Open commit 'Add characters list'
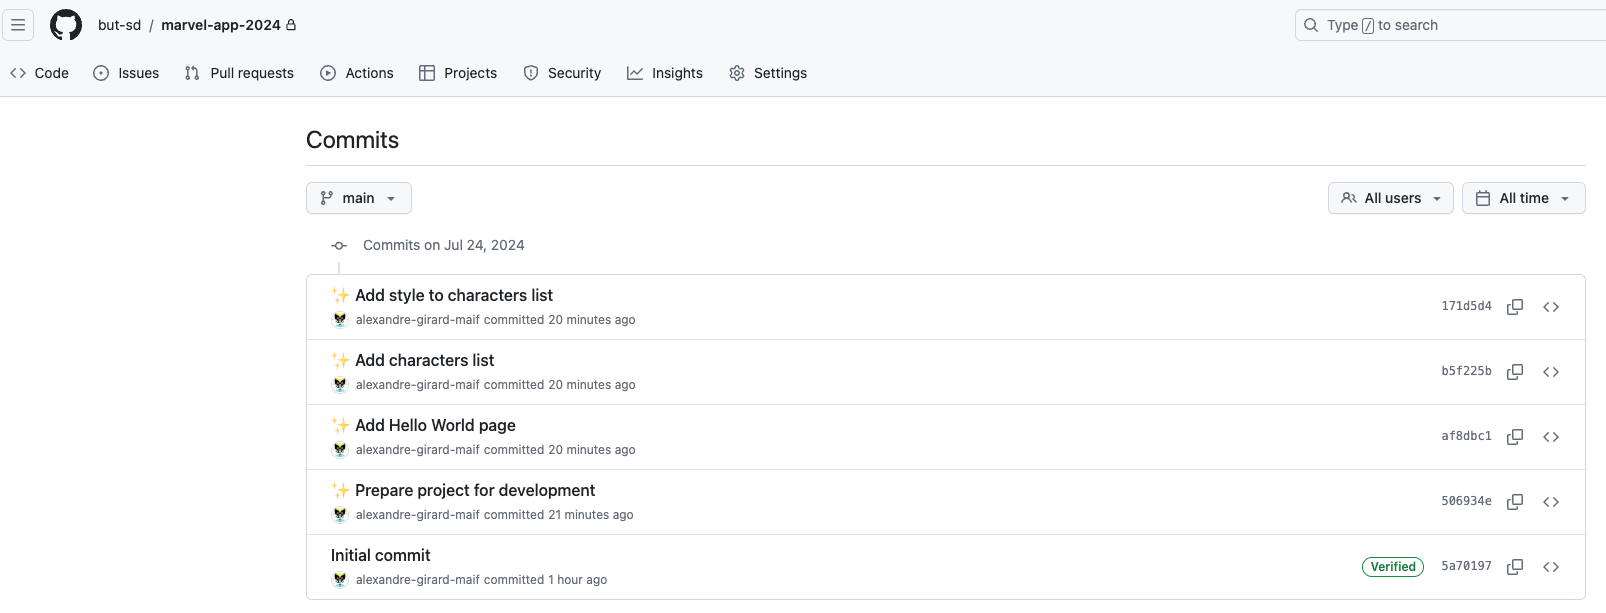 coord(425,360)
